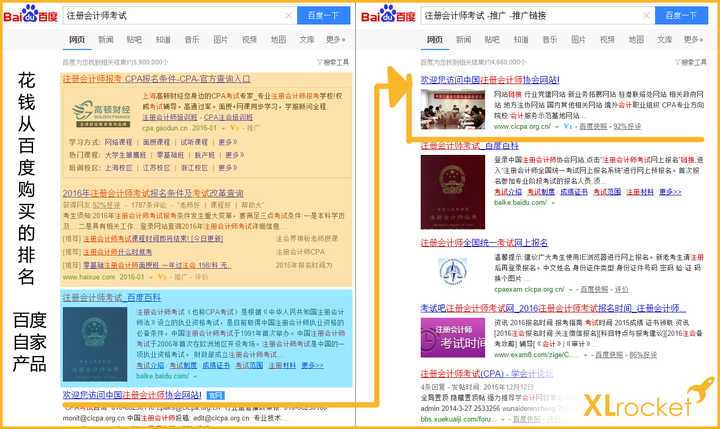Switch to 文库 tab on the right page
This screenshot has height=429, width=720.
pyautogui.click(x=664, y=40)
